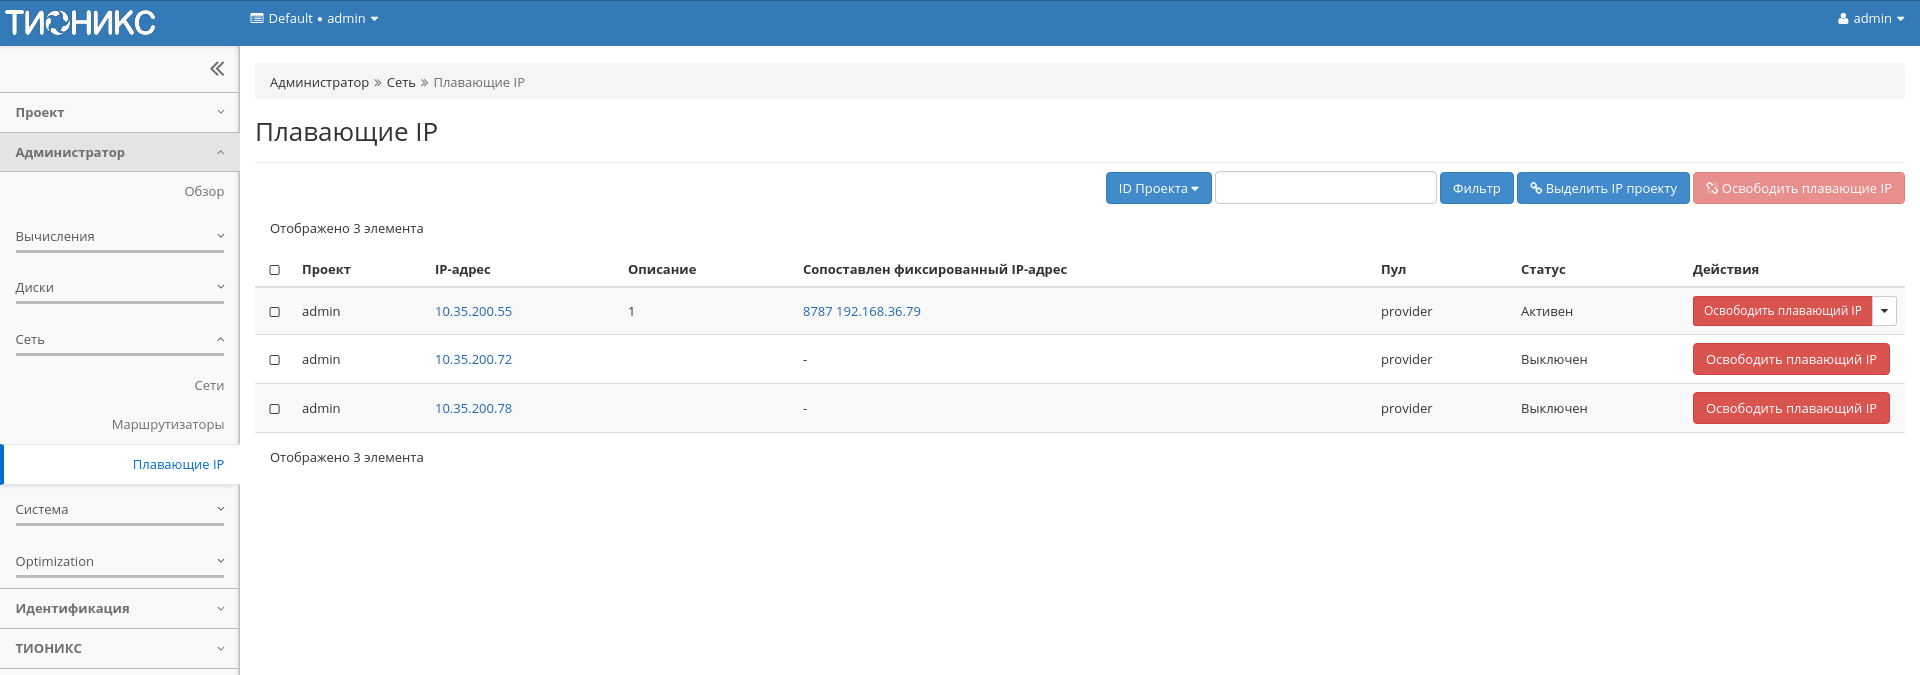
Task: Open the Default • admin project selector
Action: [314, 18]
